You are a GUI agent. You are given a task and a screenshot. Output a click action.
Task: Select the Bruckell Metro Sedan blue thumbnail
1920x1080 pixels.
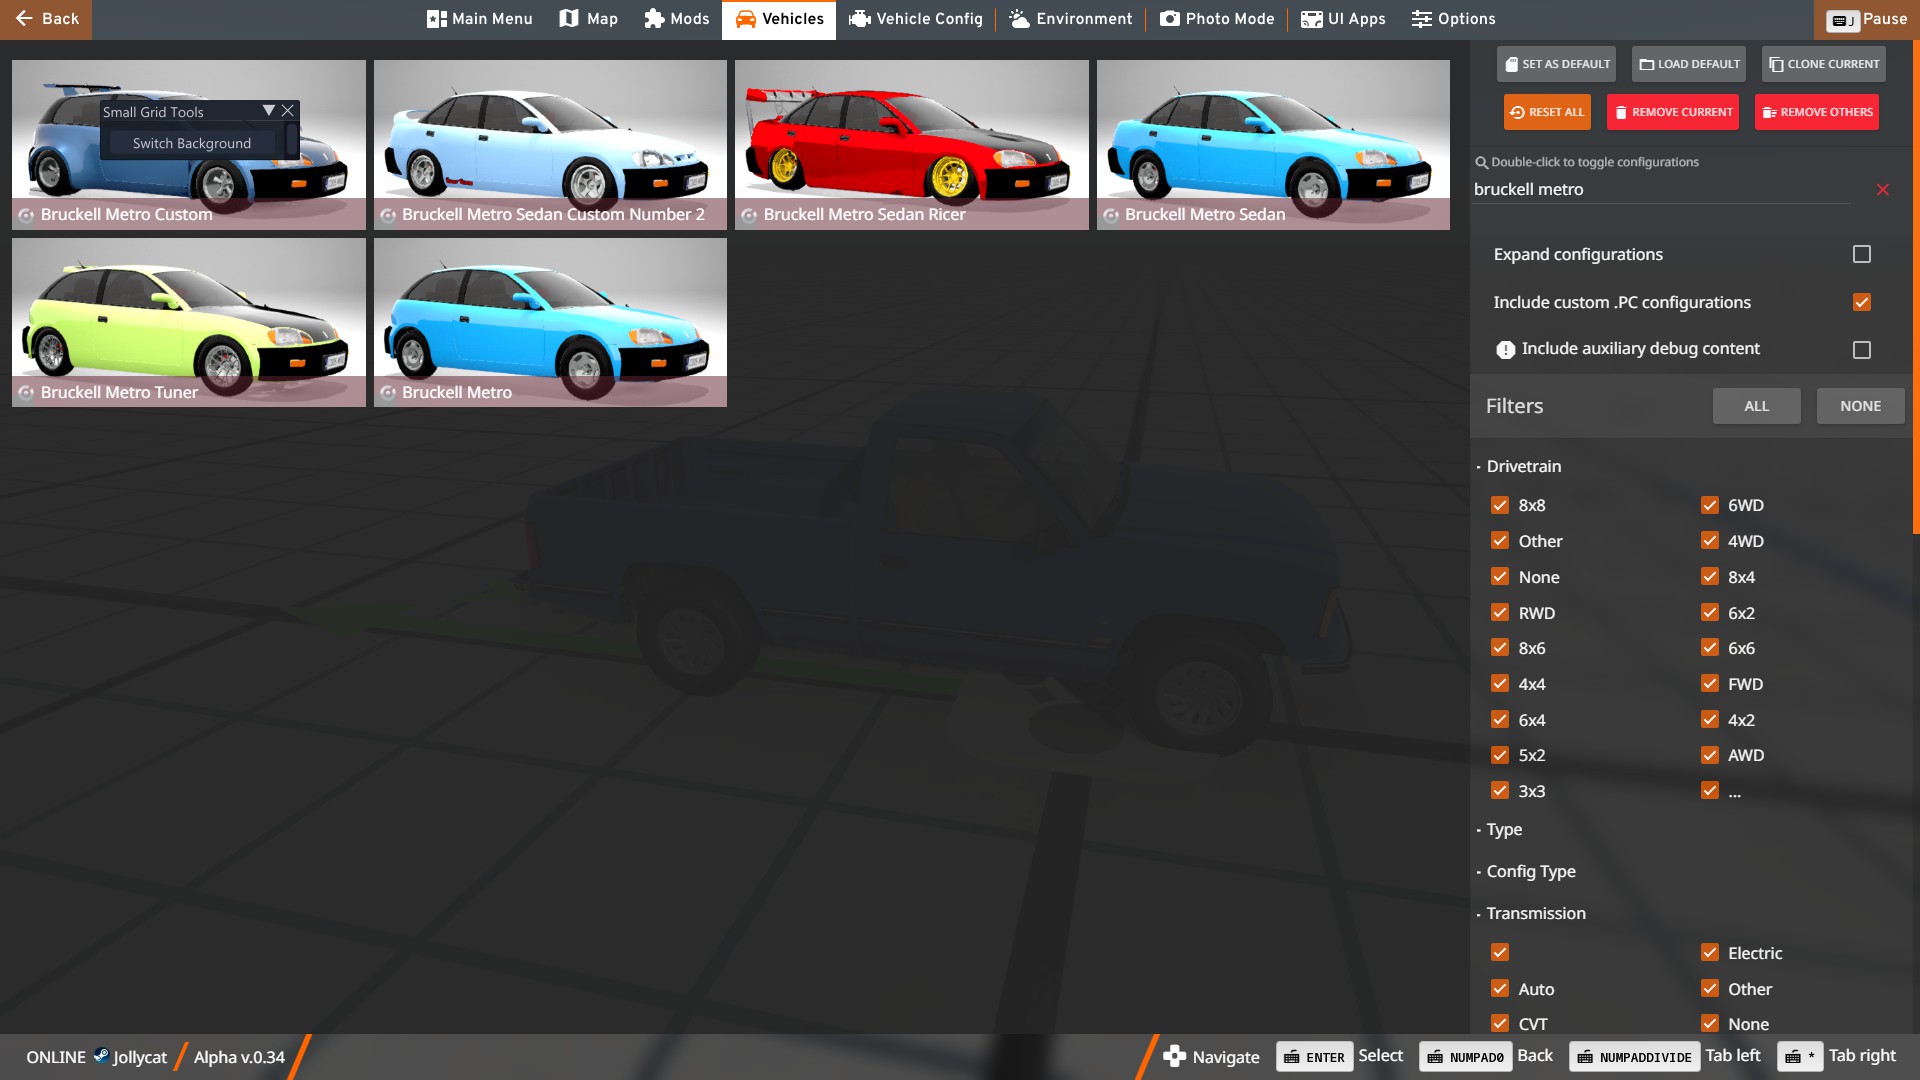(x=1273, y=145)
